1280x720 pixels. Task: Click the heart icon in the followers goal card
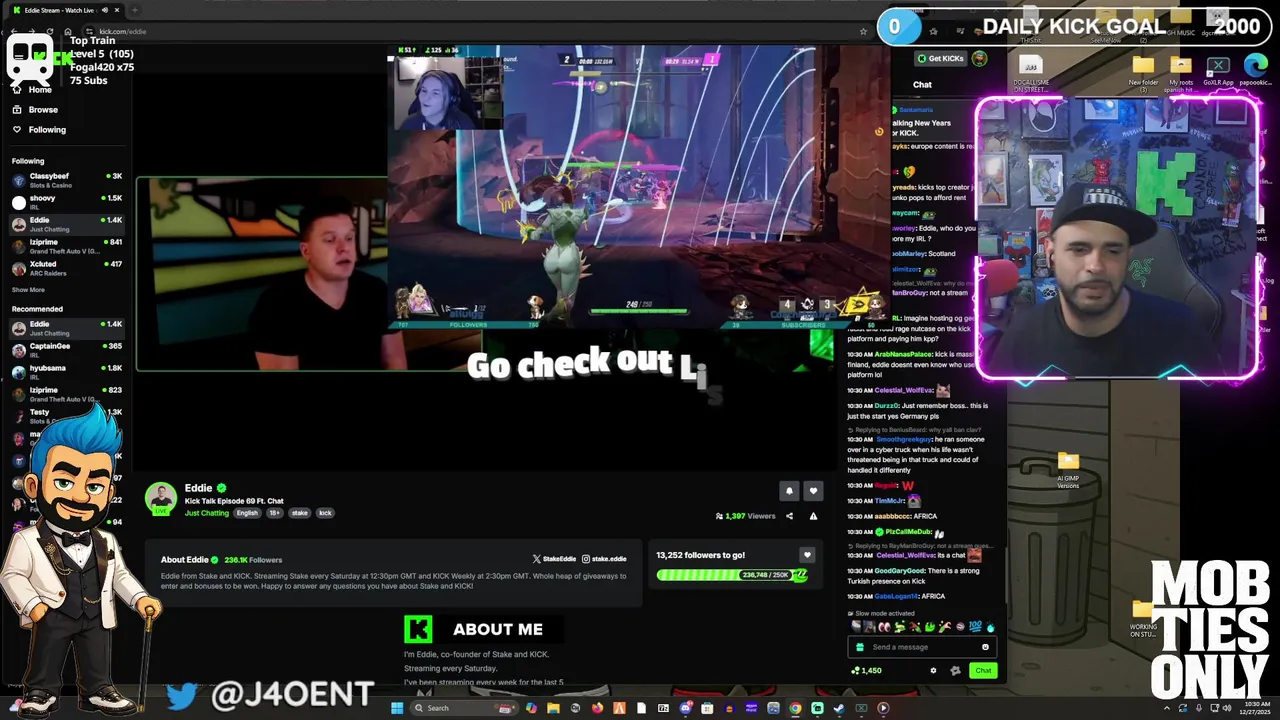[807, 555]
